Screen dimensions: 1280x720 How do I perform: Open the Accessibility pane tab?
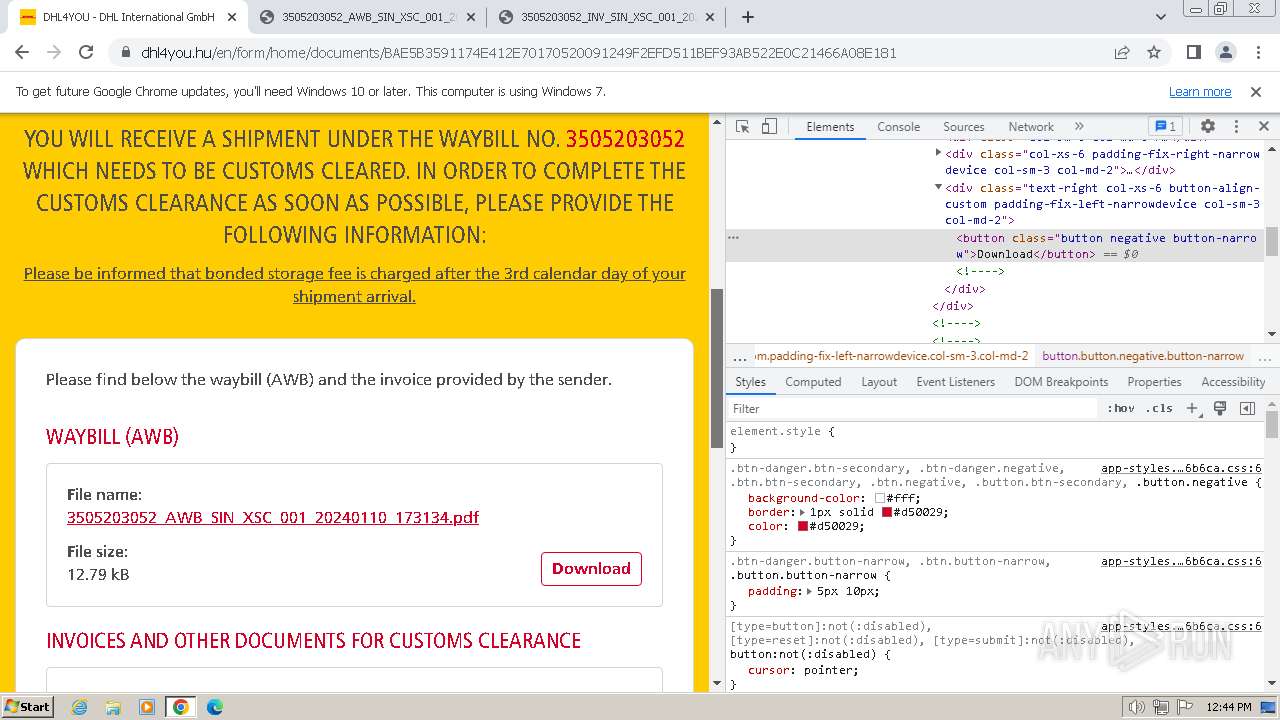1233,382
